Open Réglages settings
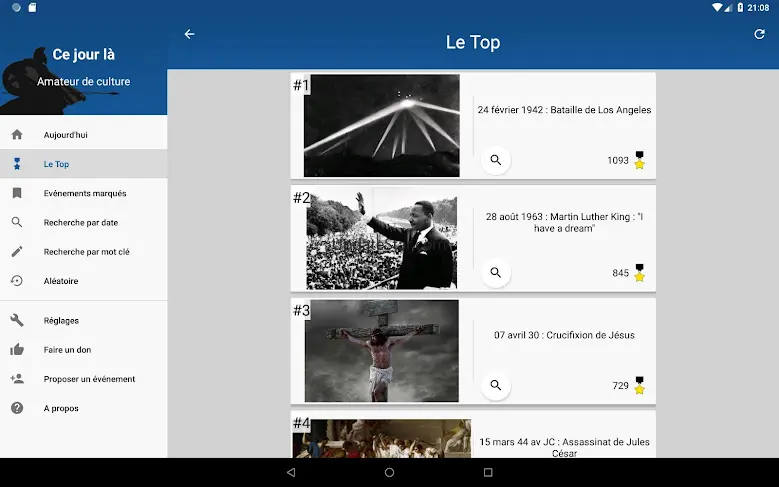 pos(61,321)
